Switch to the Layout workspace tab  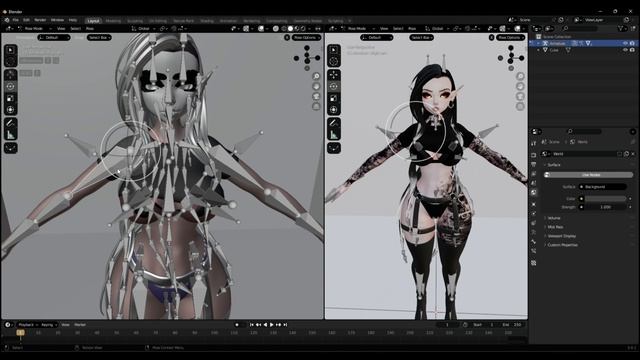click(x=93, y=20)
